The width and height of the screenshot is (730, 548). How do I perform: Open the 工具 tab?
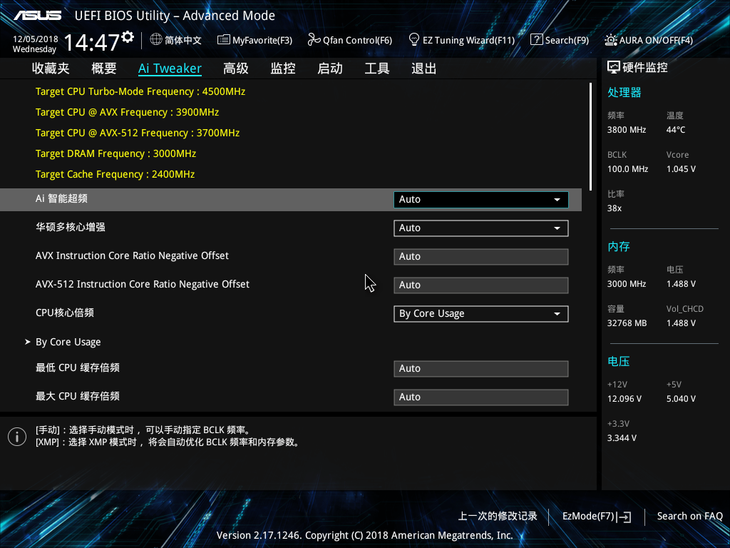pyautogui.click(x=377, y=68)
